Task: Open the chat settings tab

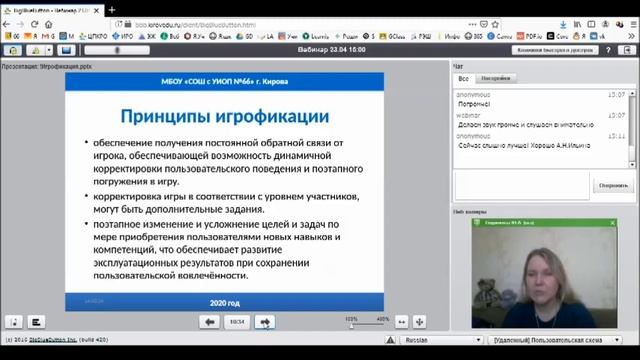Action: tap(496, 78)
